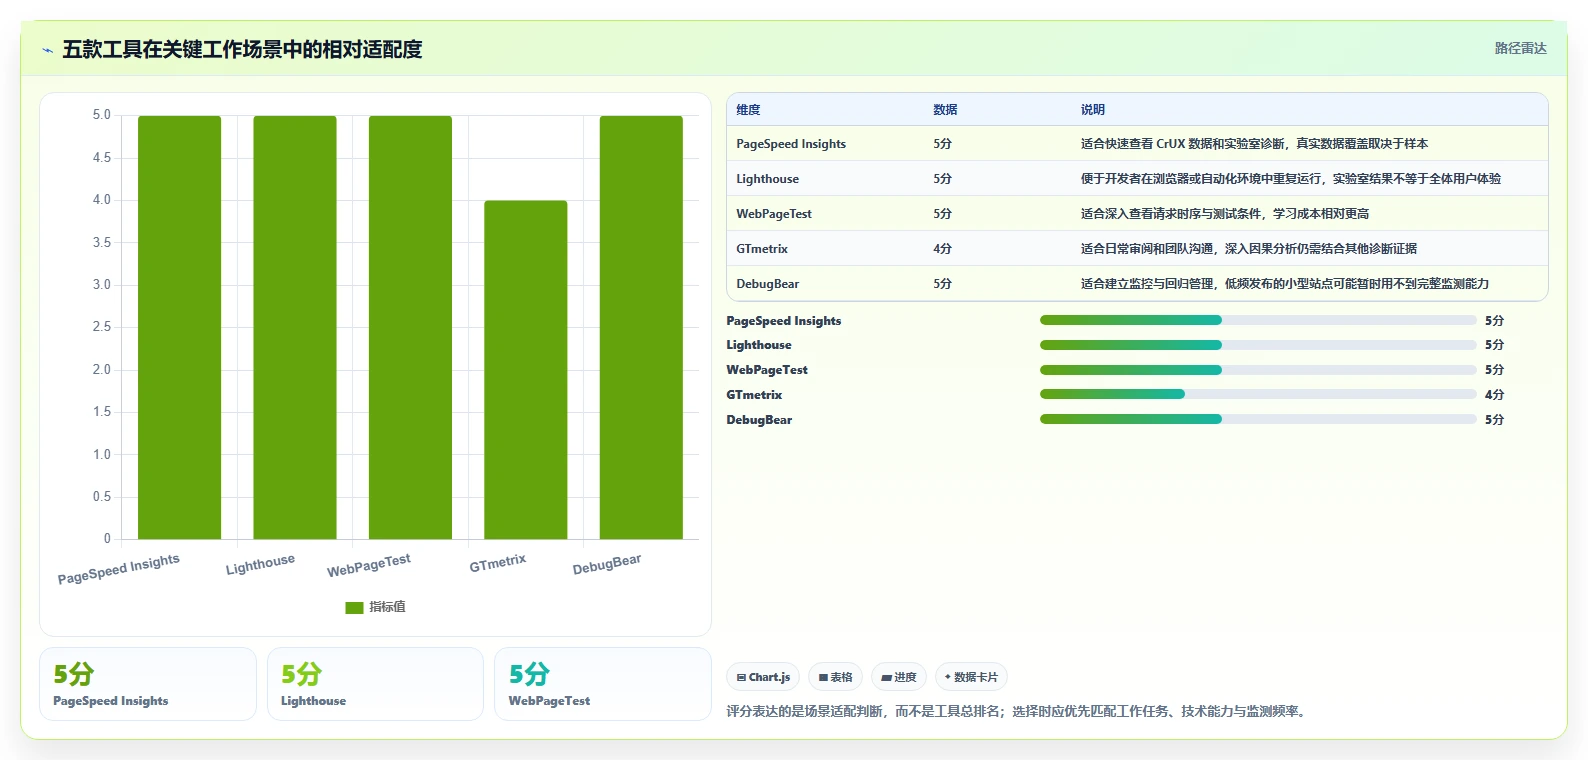Click the Lighthouse label on the chart x-axis

pos(260,564)
